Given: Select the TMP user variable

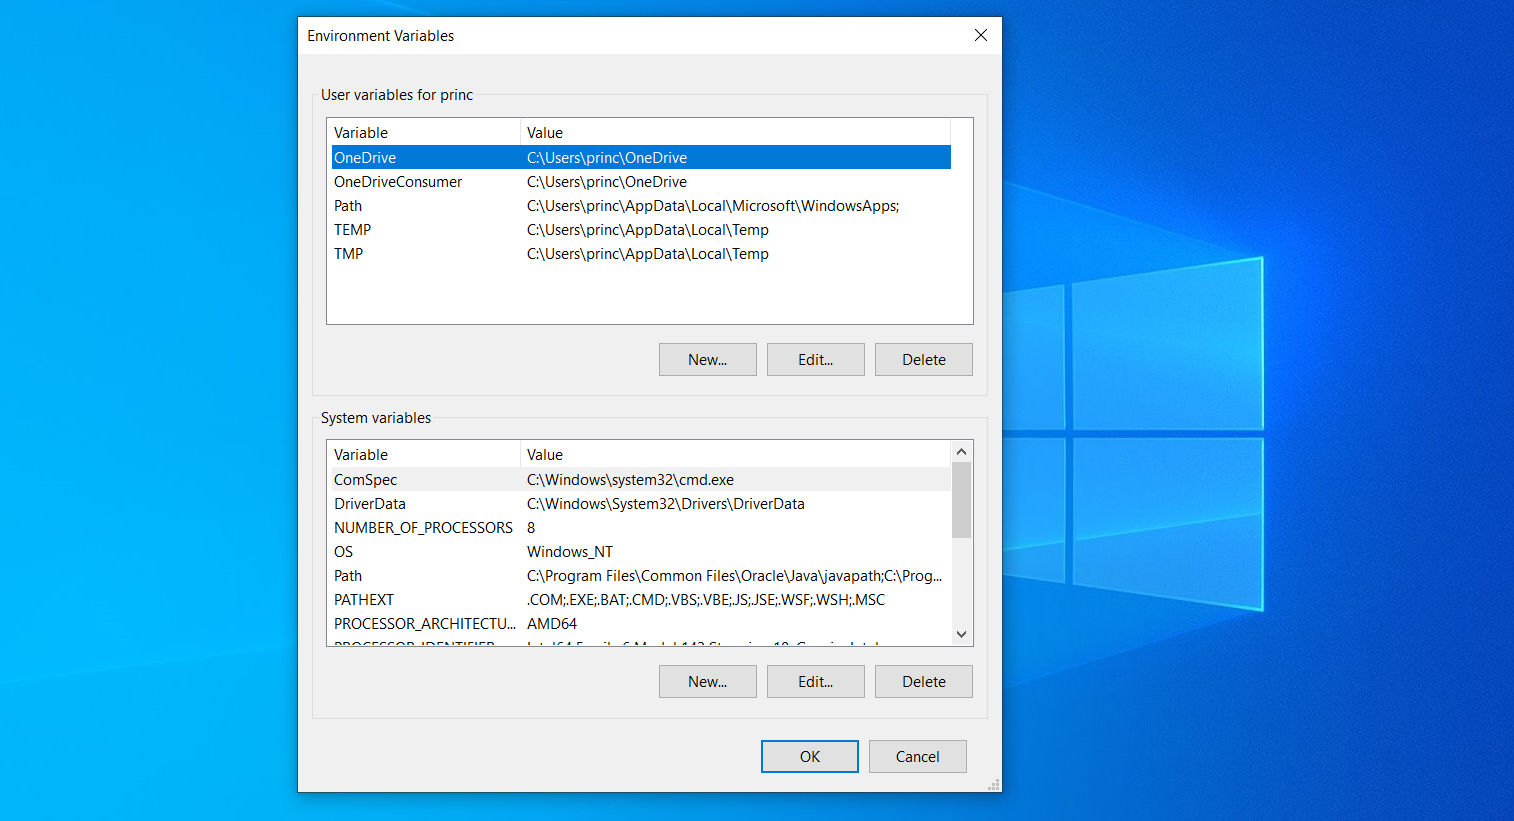Looking at the screenshot, I should [x=641, y=254].
